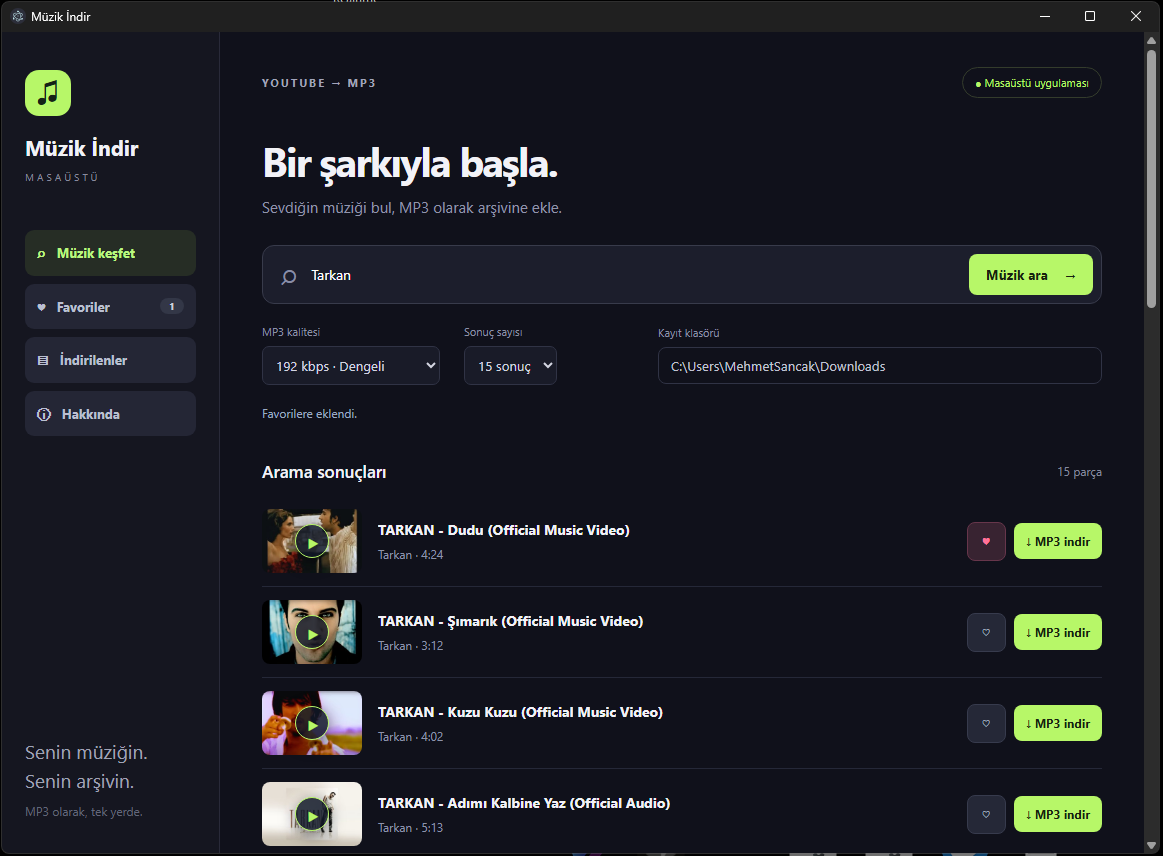Viewport: 1163px width, 856px height.
Task: Play preview of TARKAN - Şımarık
Action: coord(312,633)
